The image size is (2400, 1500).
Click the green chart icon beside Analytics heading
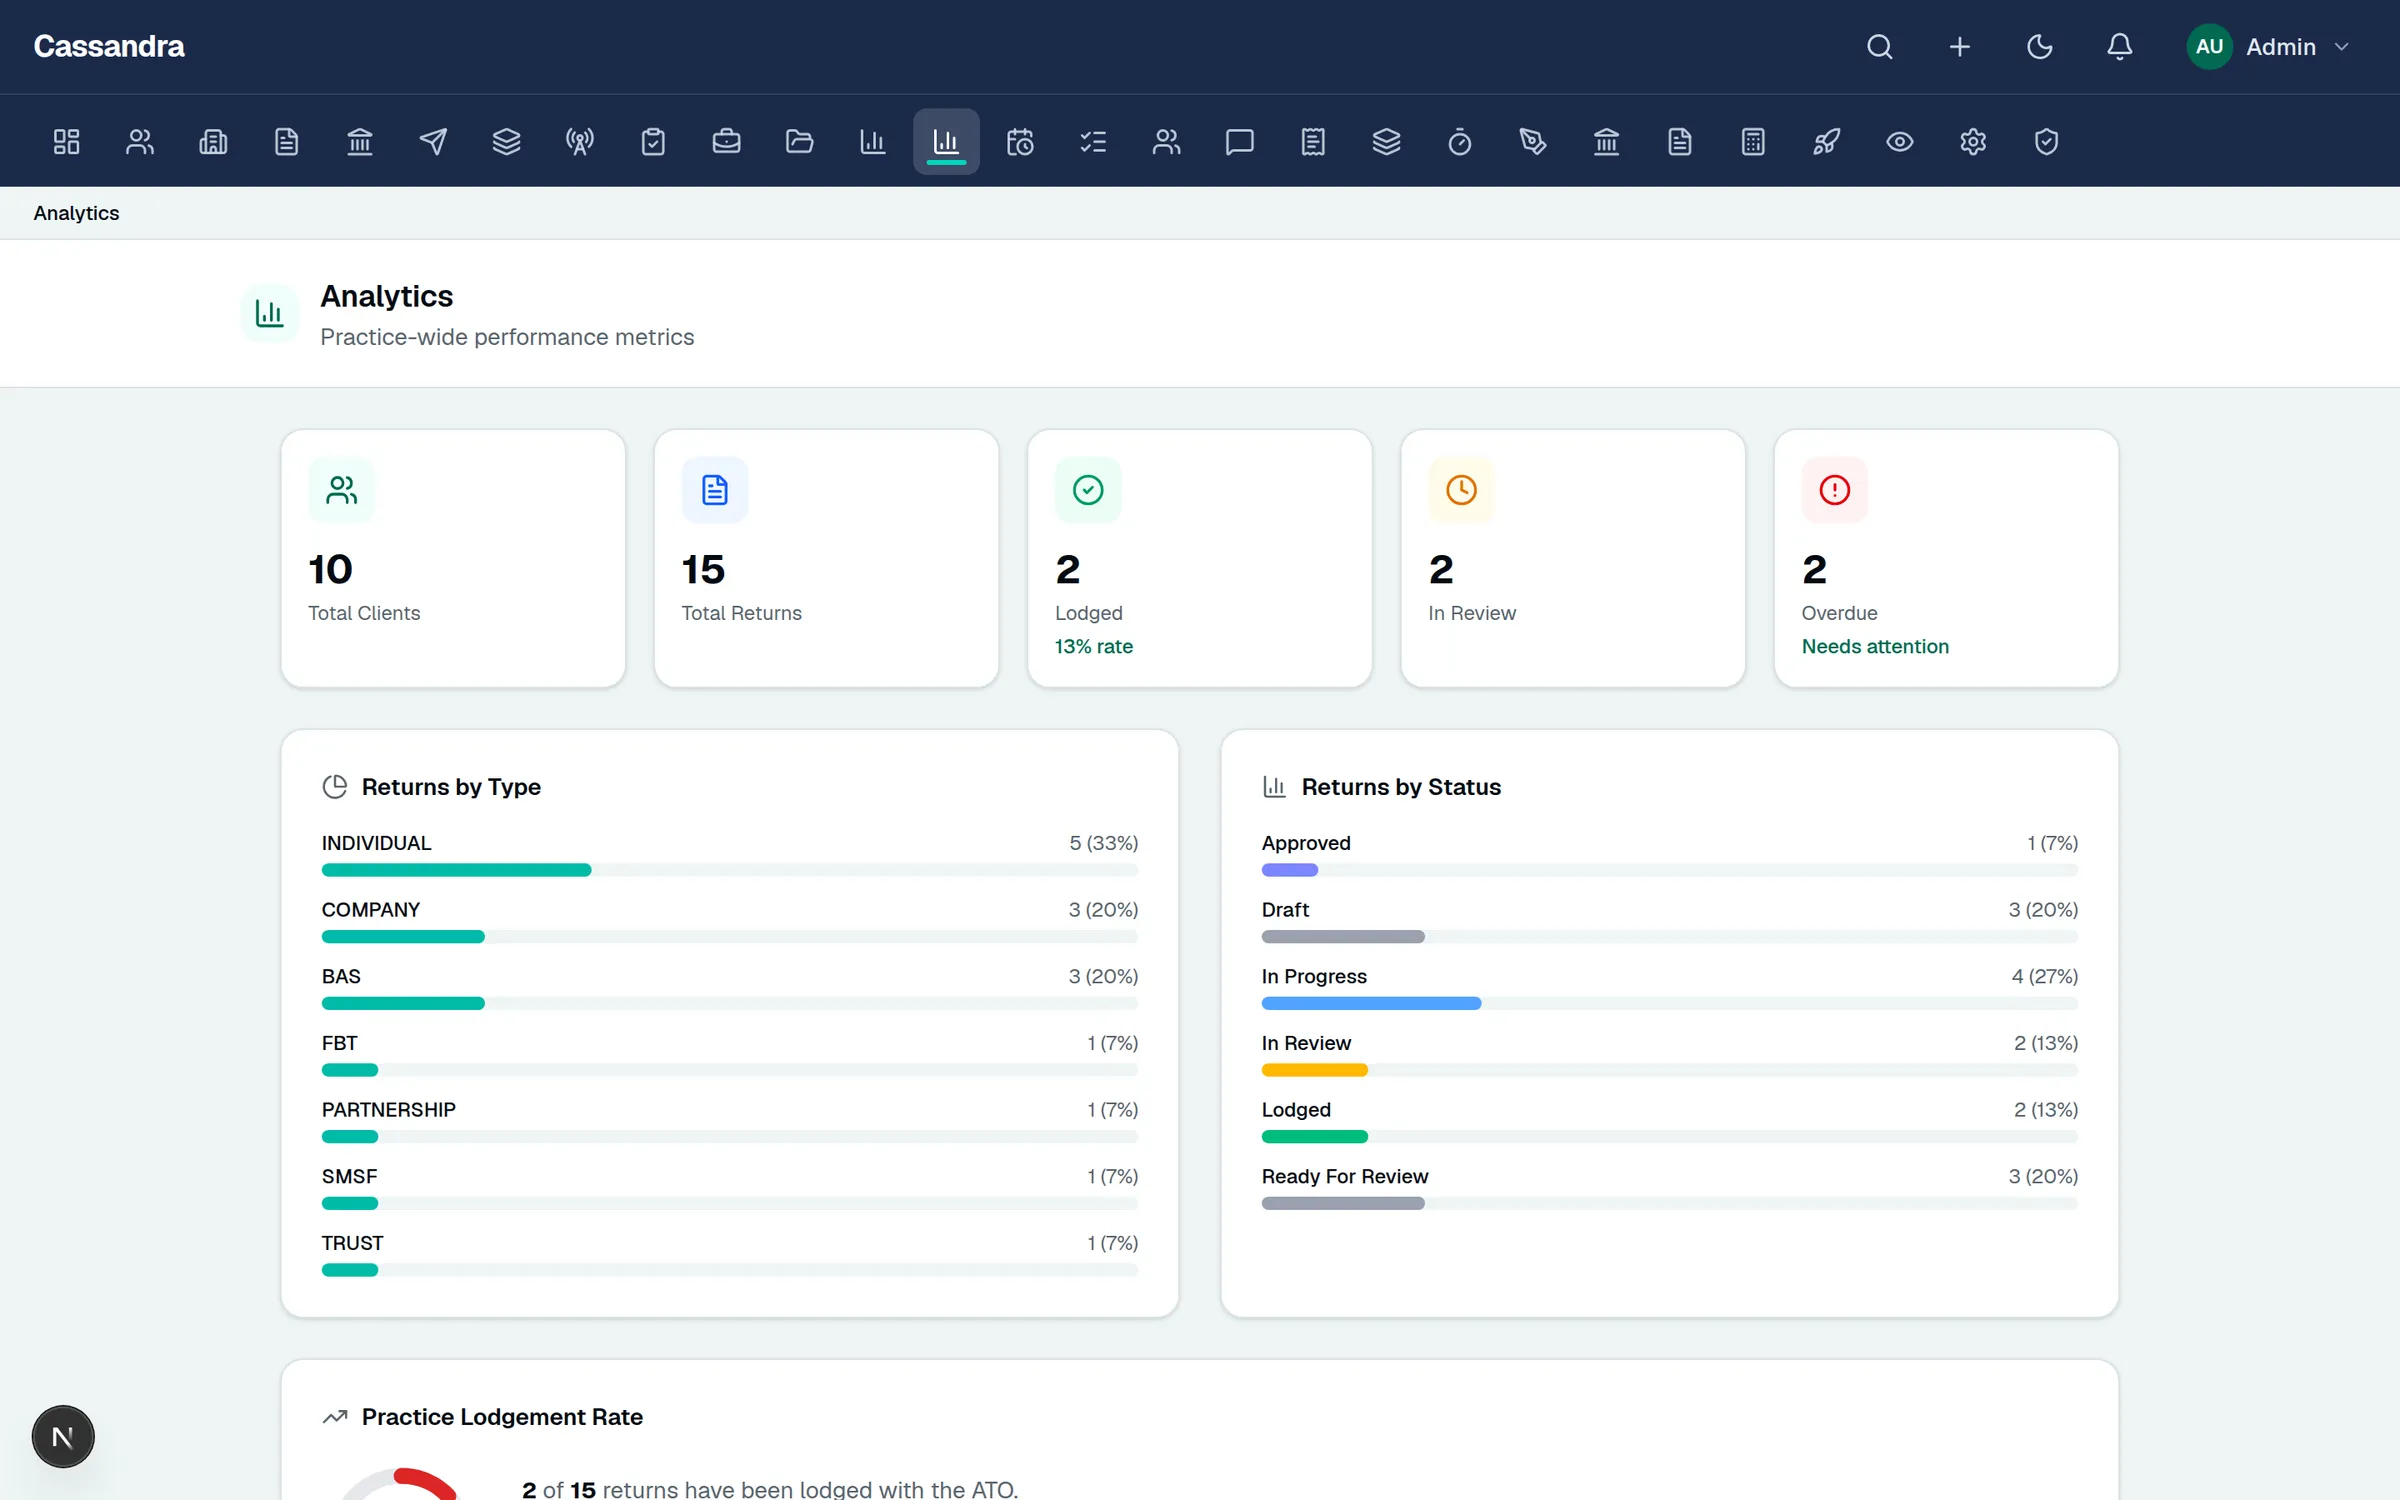pos(270,313)
